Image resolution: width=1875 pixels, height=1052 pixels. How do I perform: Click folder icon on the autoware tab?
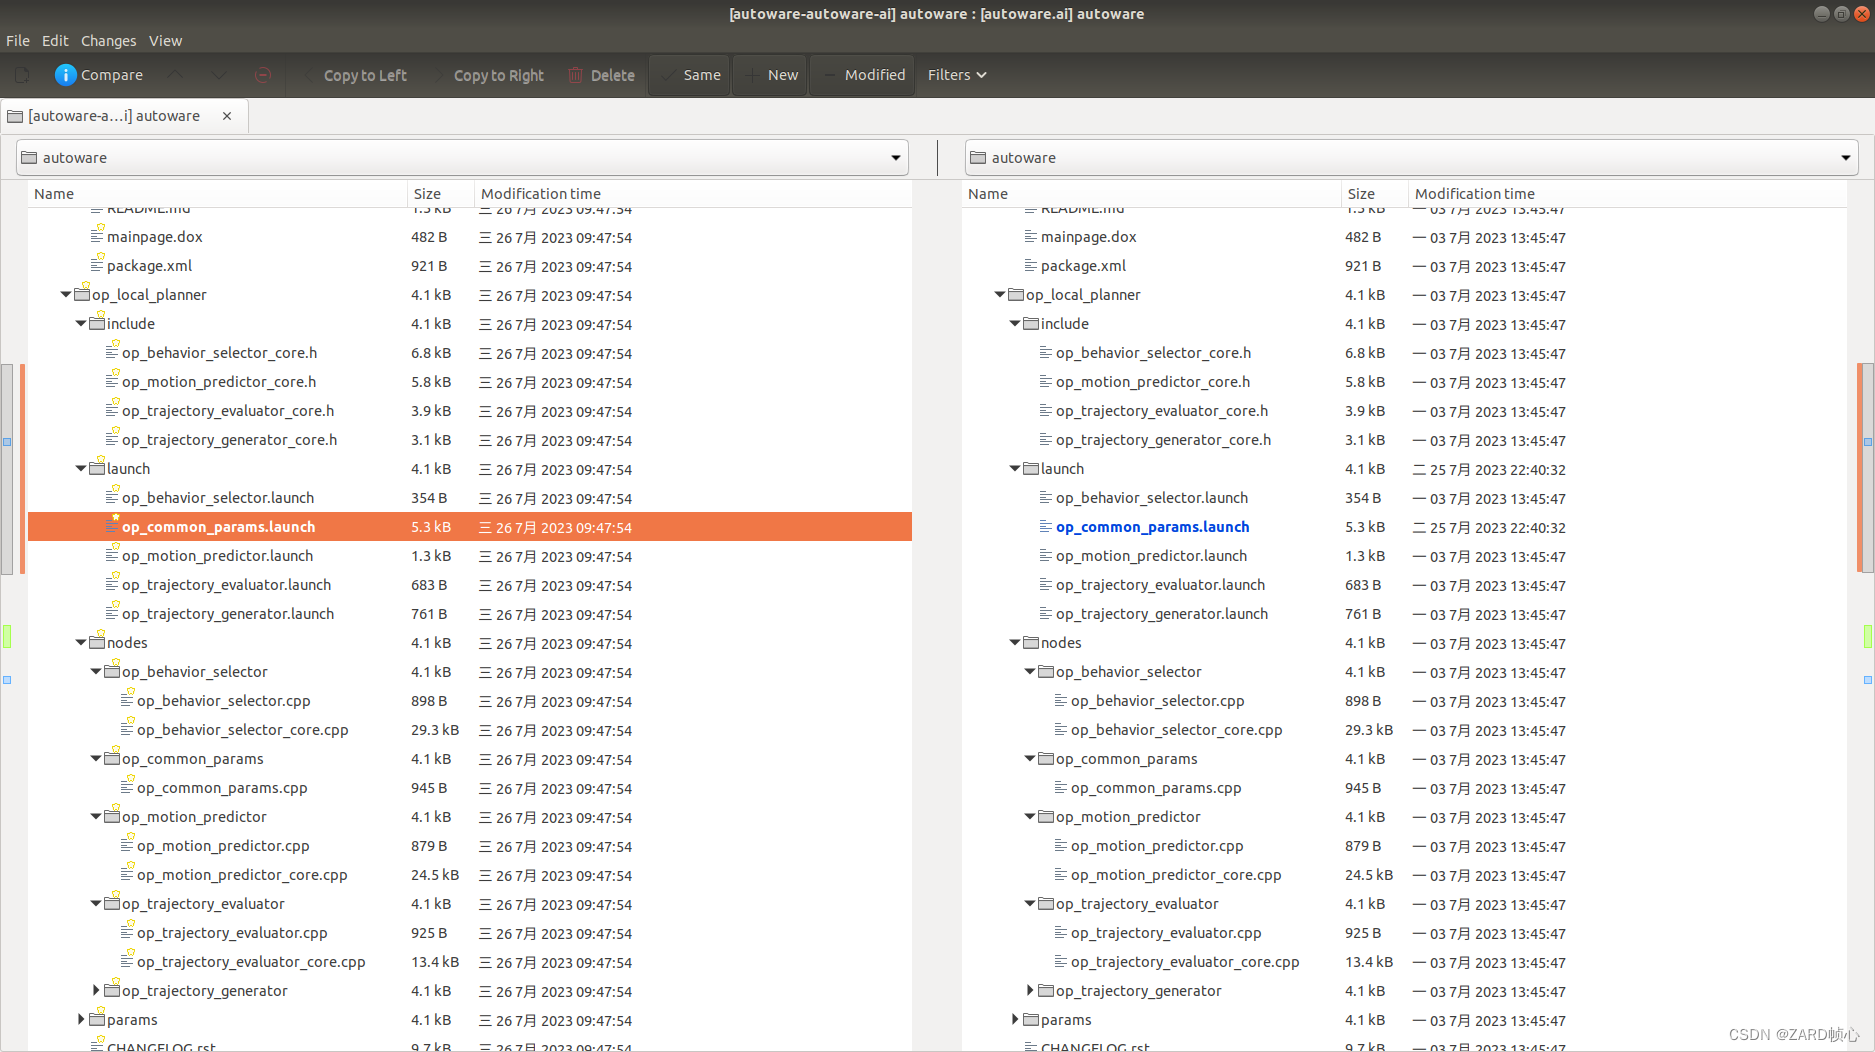(15, 116)
